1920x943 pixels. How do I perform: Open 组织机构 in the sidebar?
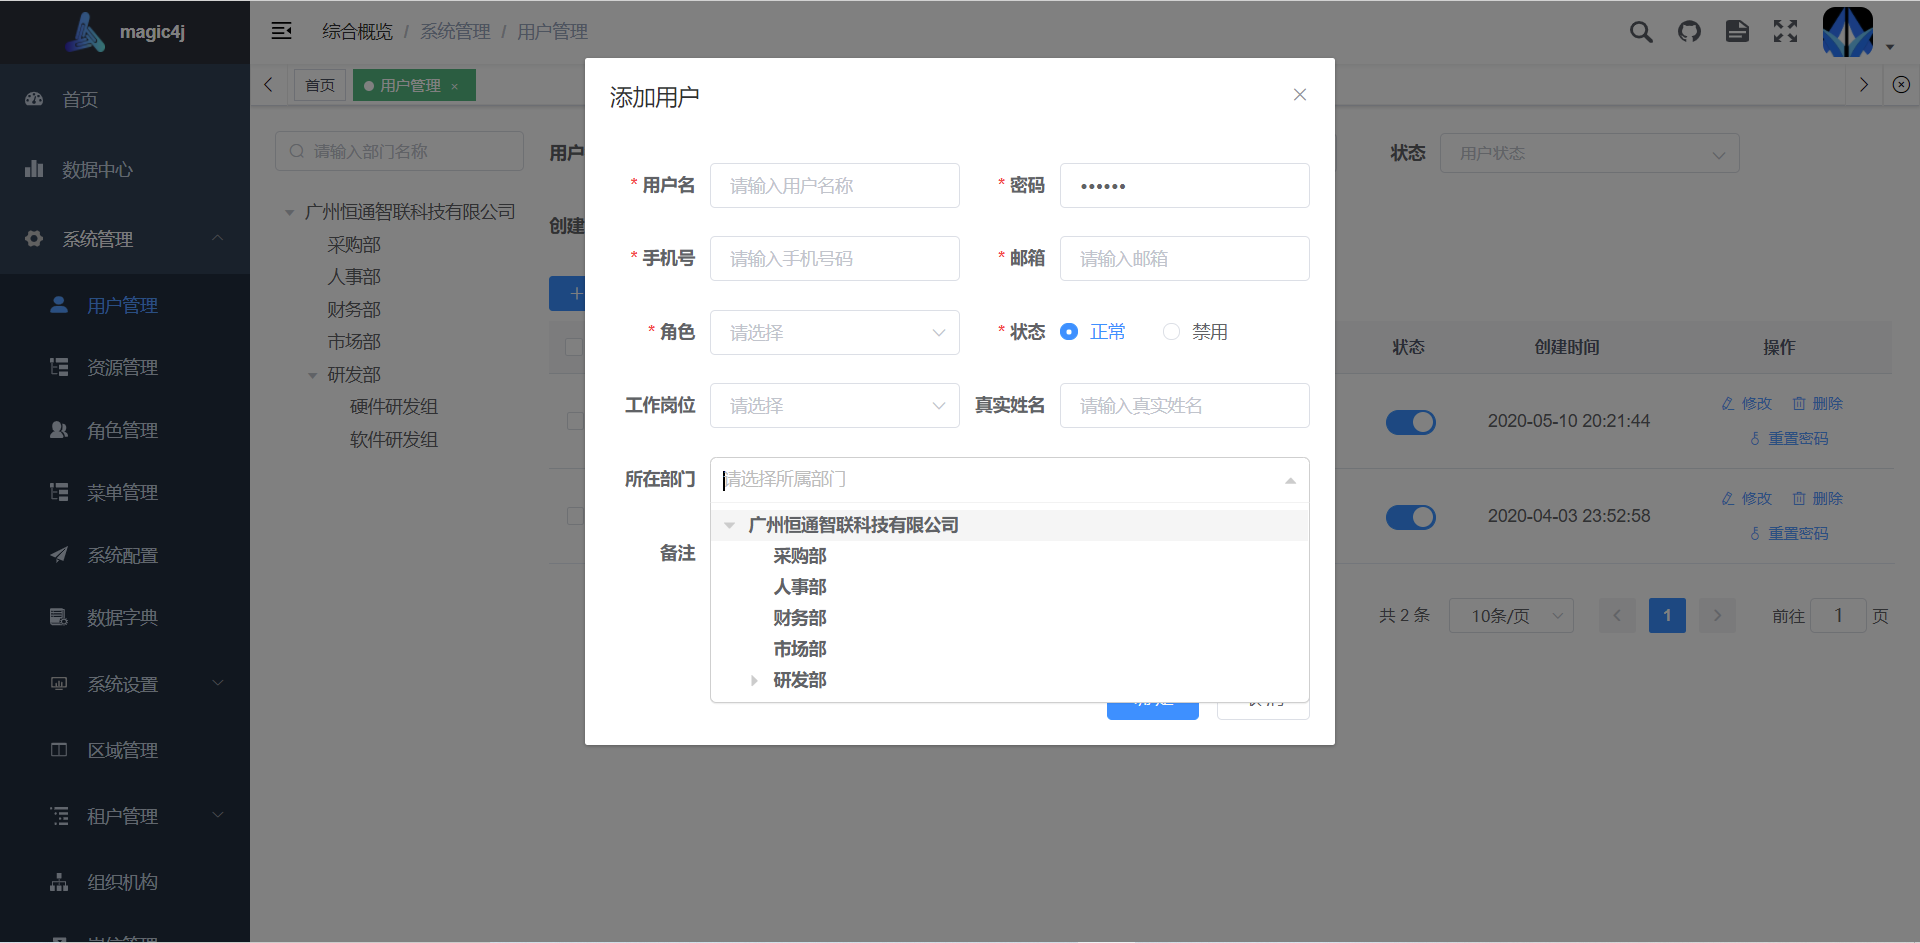125,882
